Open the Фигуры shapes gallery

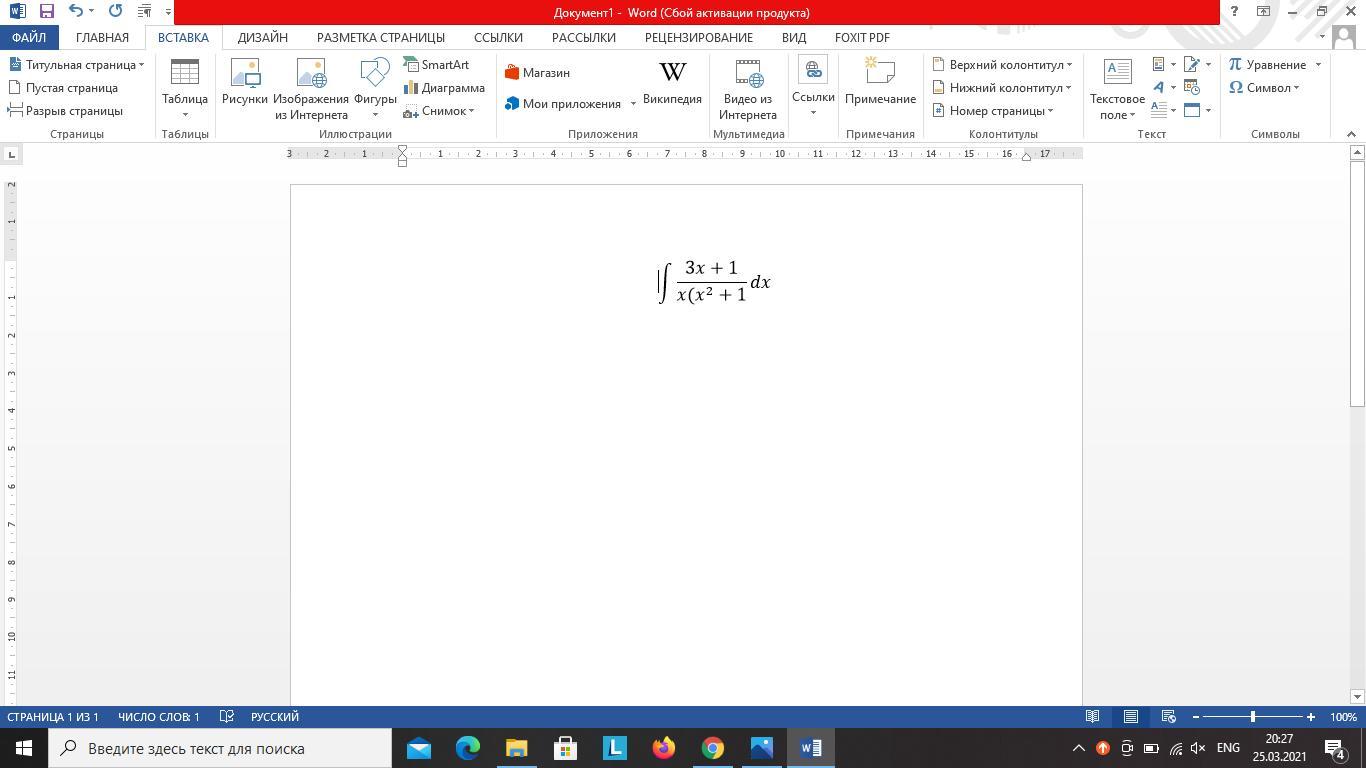pyautogui.click(x=375, y=88)
